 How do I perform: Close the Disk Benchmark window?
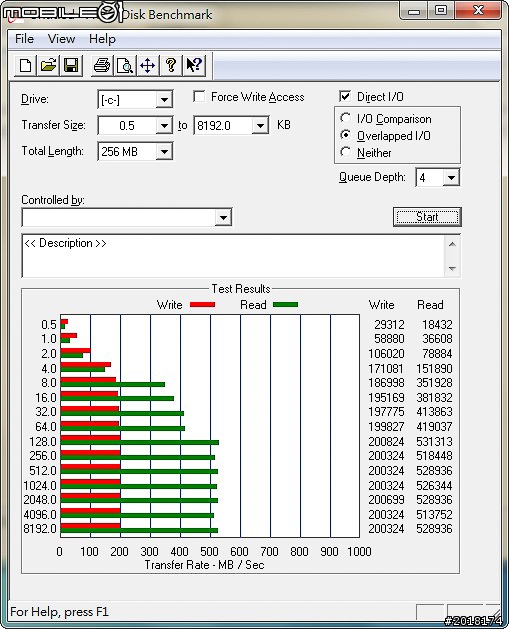coord(478,10)
